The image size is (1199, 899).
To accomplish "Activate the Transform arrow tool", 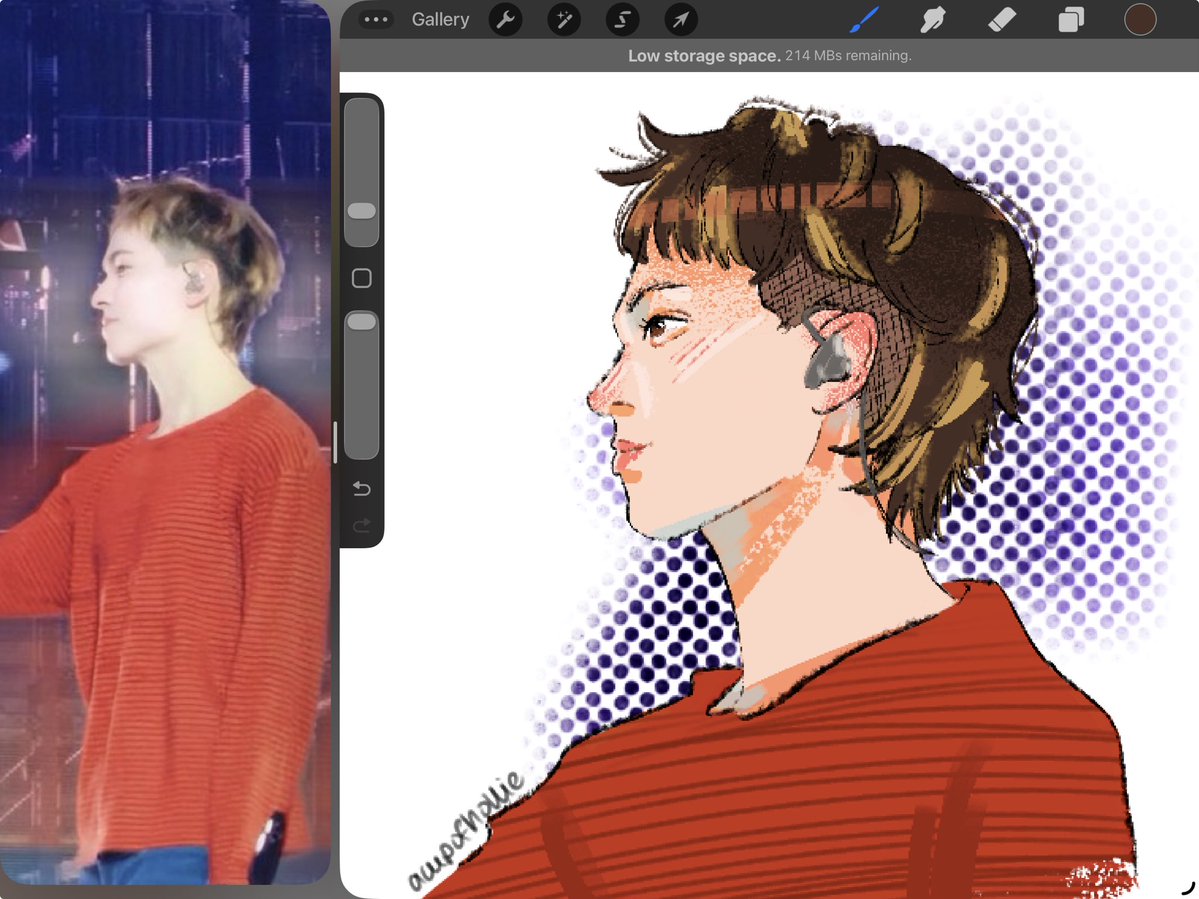I will click(x=681, y=19).
